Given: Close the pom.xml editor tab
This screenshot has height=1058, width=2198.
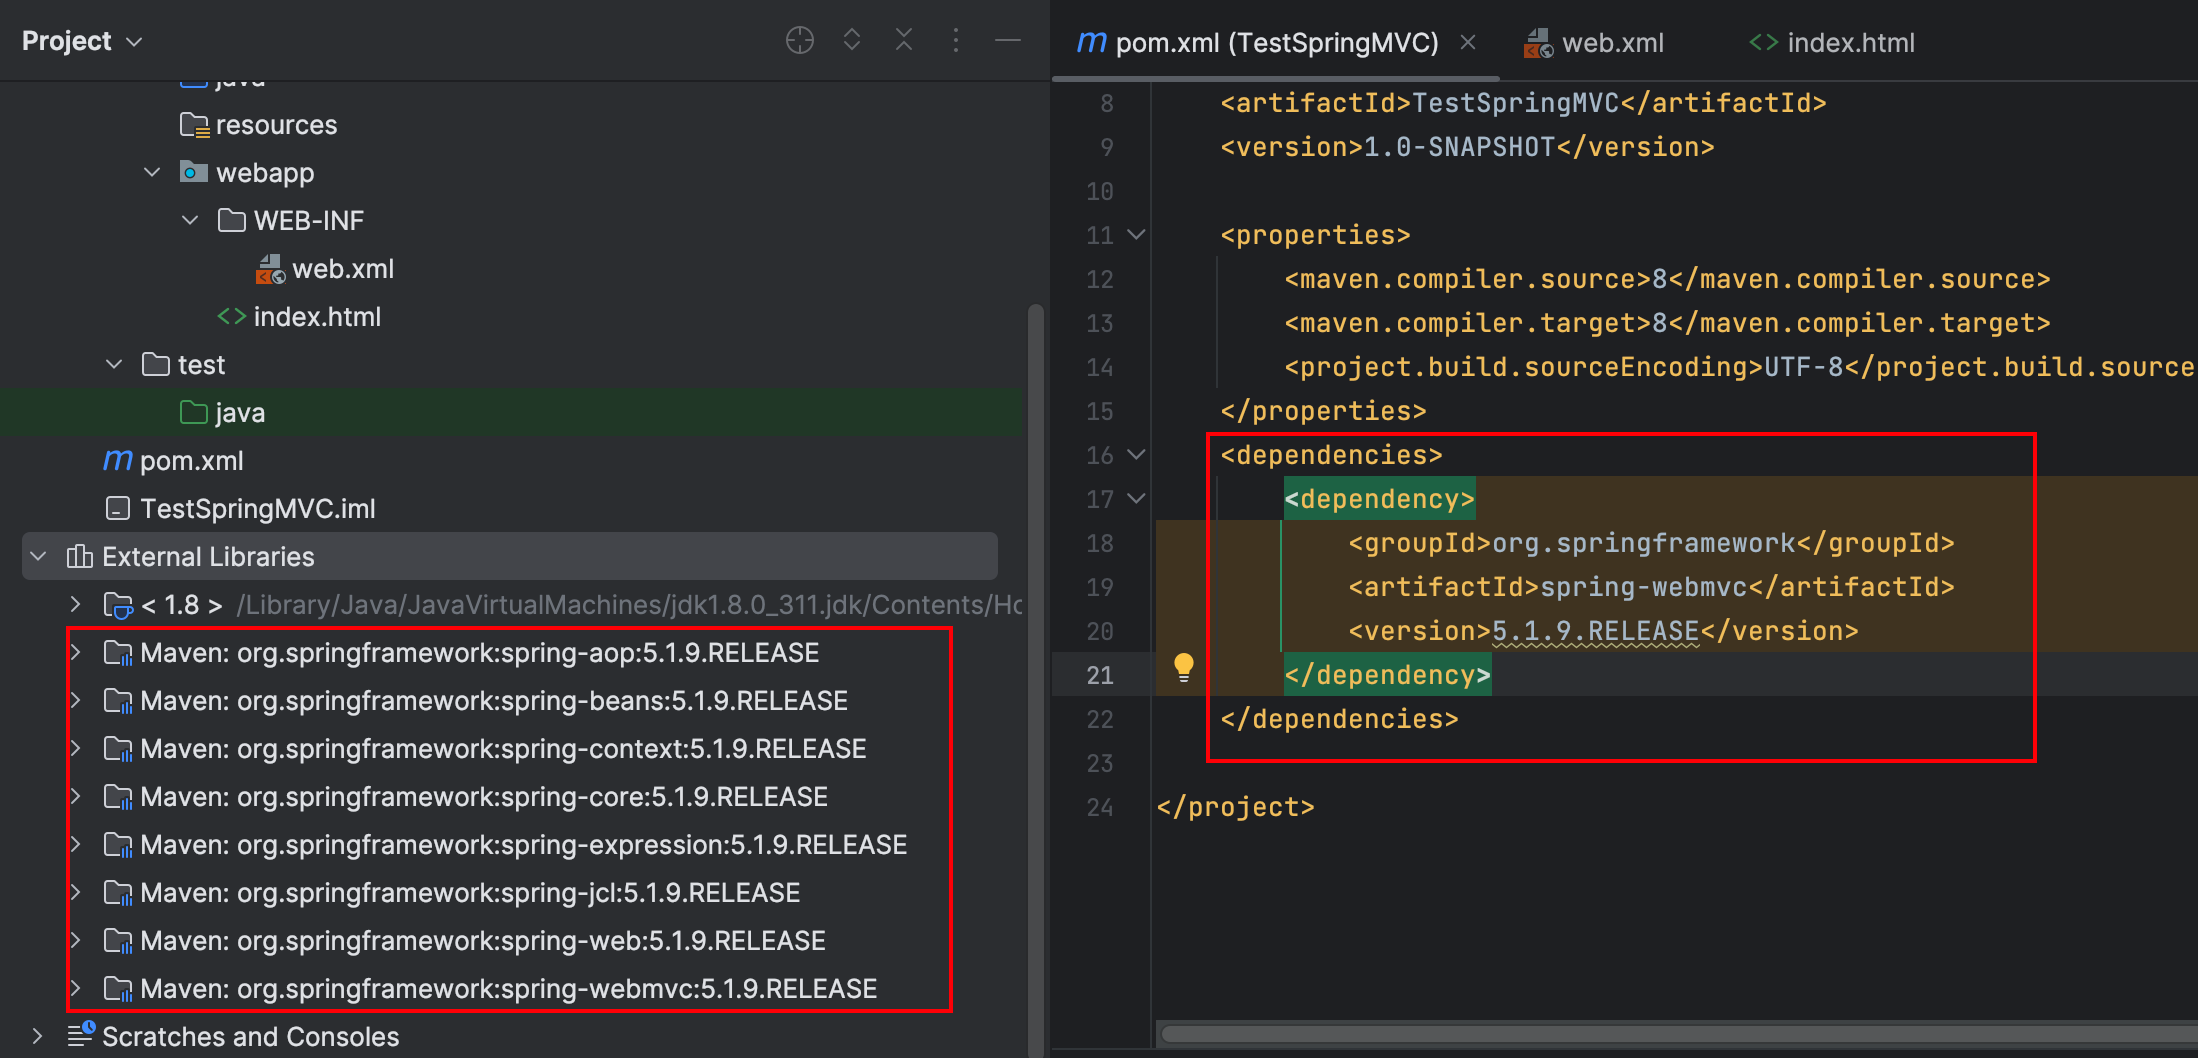Looking at the screenshot, I should coord(1468,42).
